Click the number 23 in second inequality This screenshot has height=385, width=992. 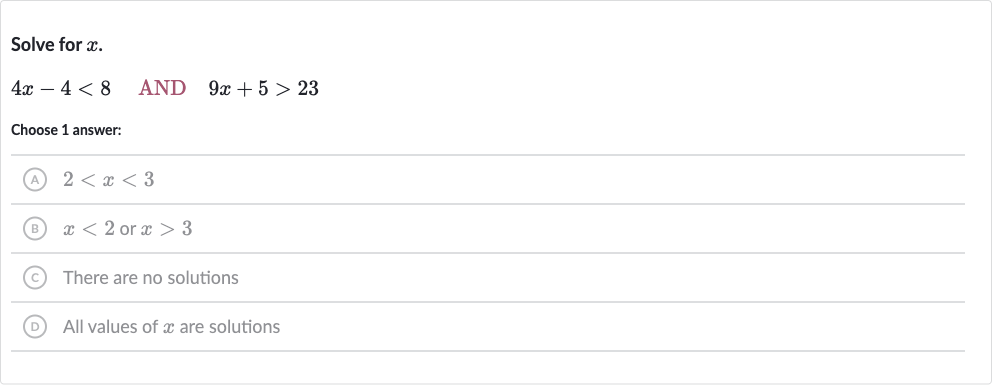[308, 89]
